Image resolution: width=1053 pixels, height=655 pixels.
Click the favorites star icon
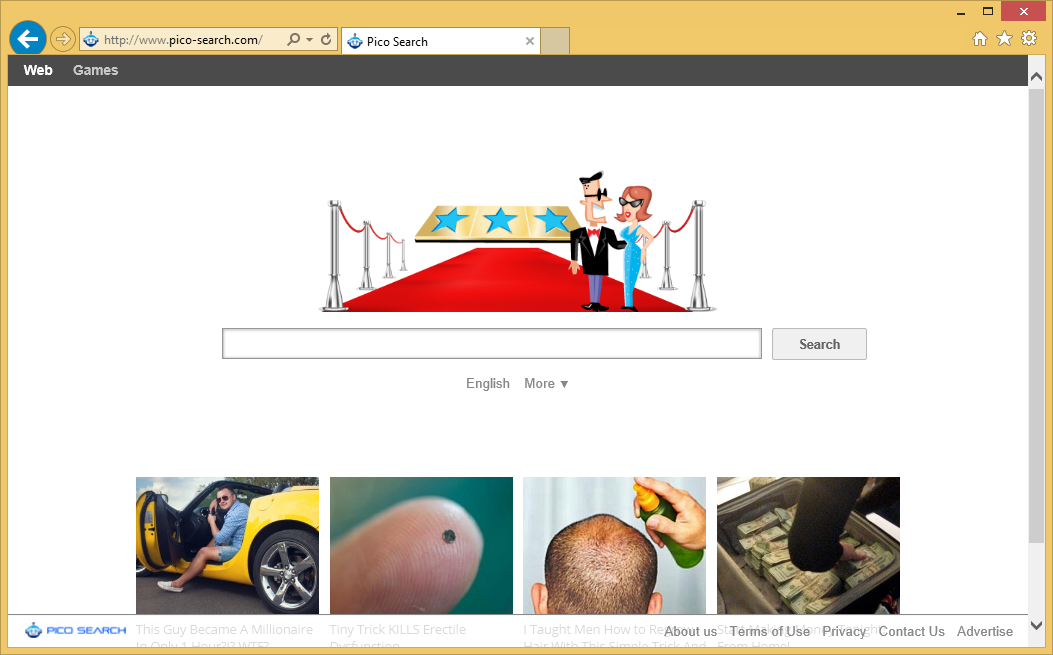click(x=1003, y=38)
